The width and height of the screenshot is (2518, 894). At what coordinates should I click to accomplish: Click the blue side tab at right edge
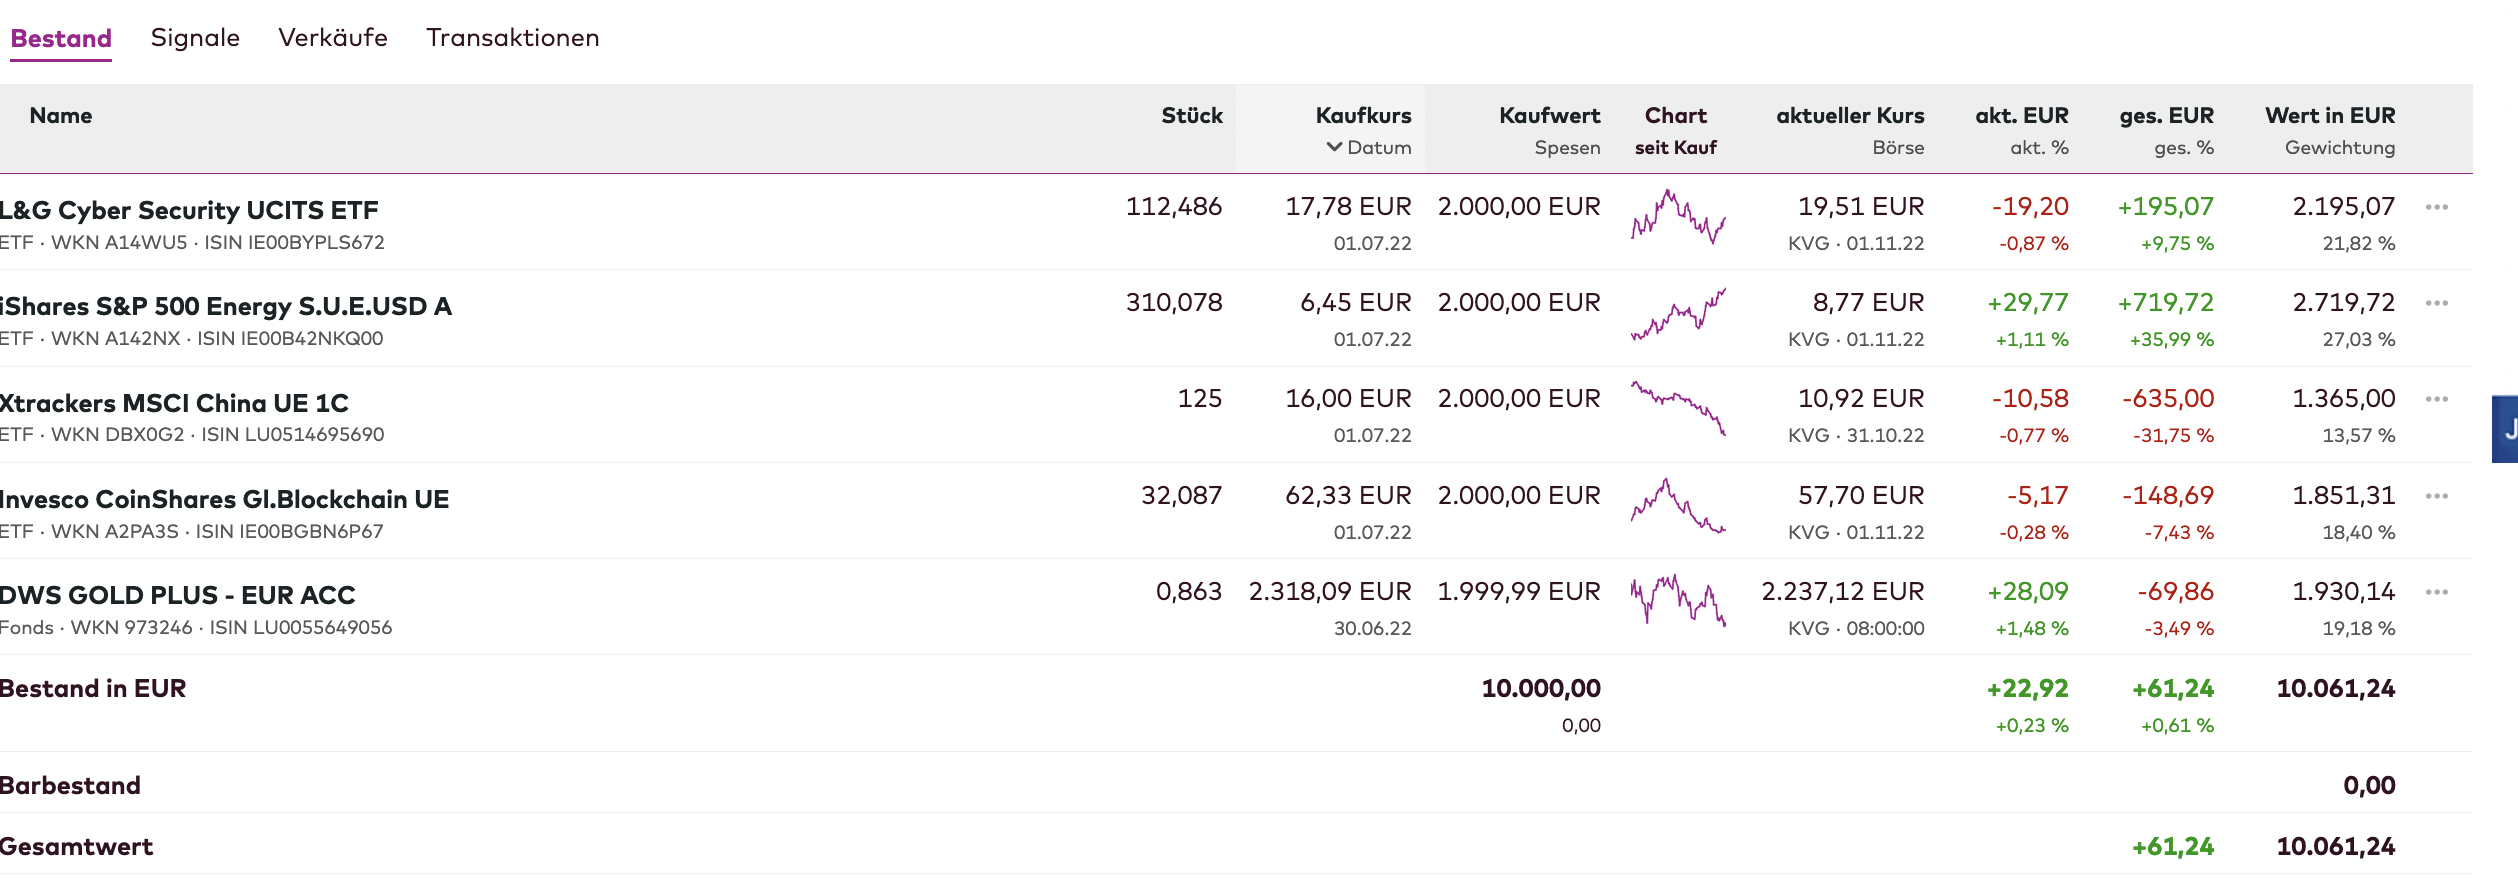[2505, 429]
